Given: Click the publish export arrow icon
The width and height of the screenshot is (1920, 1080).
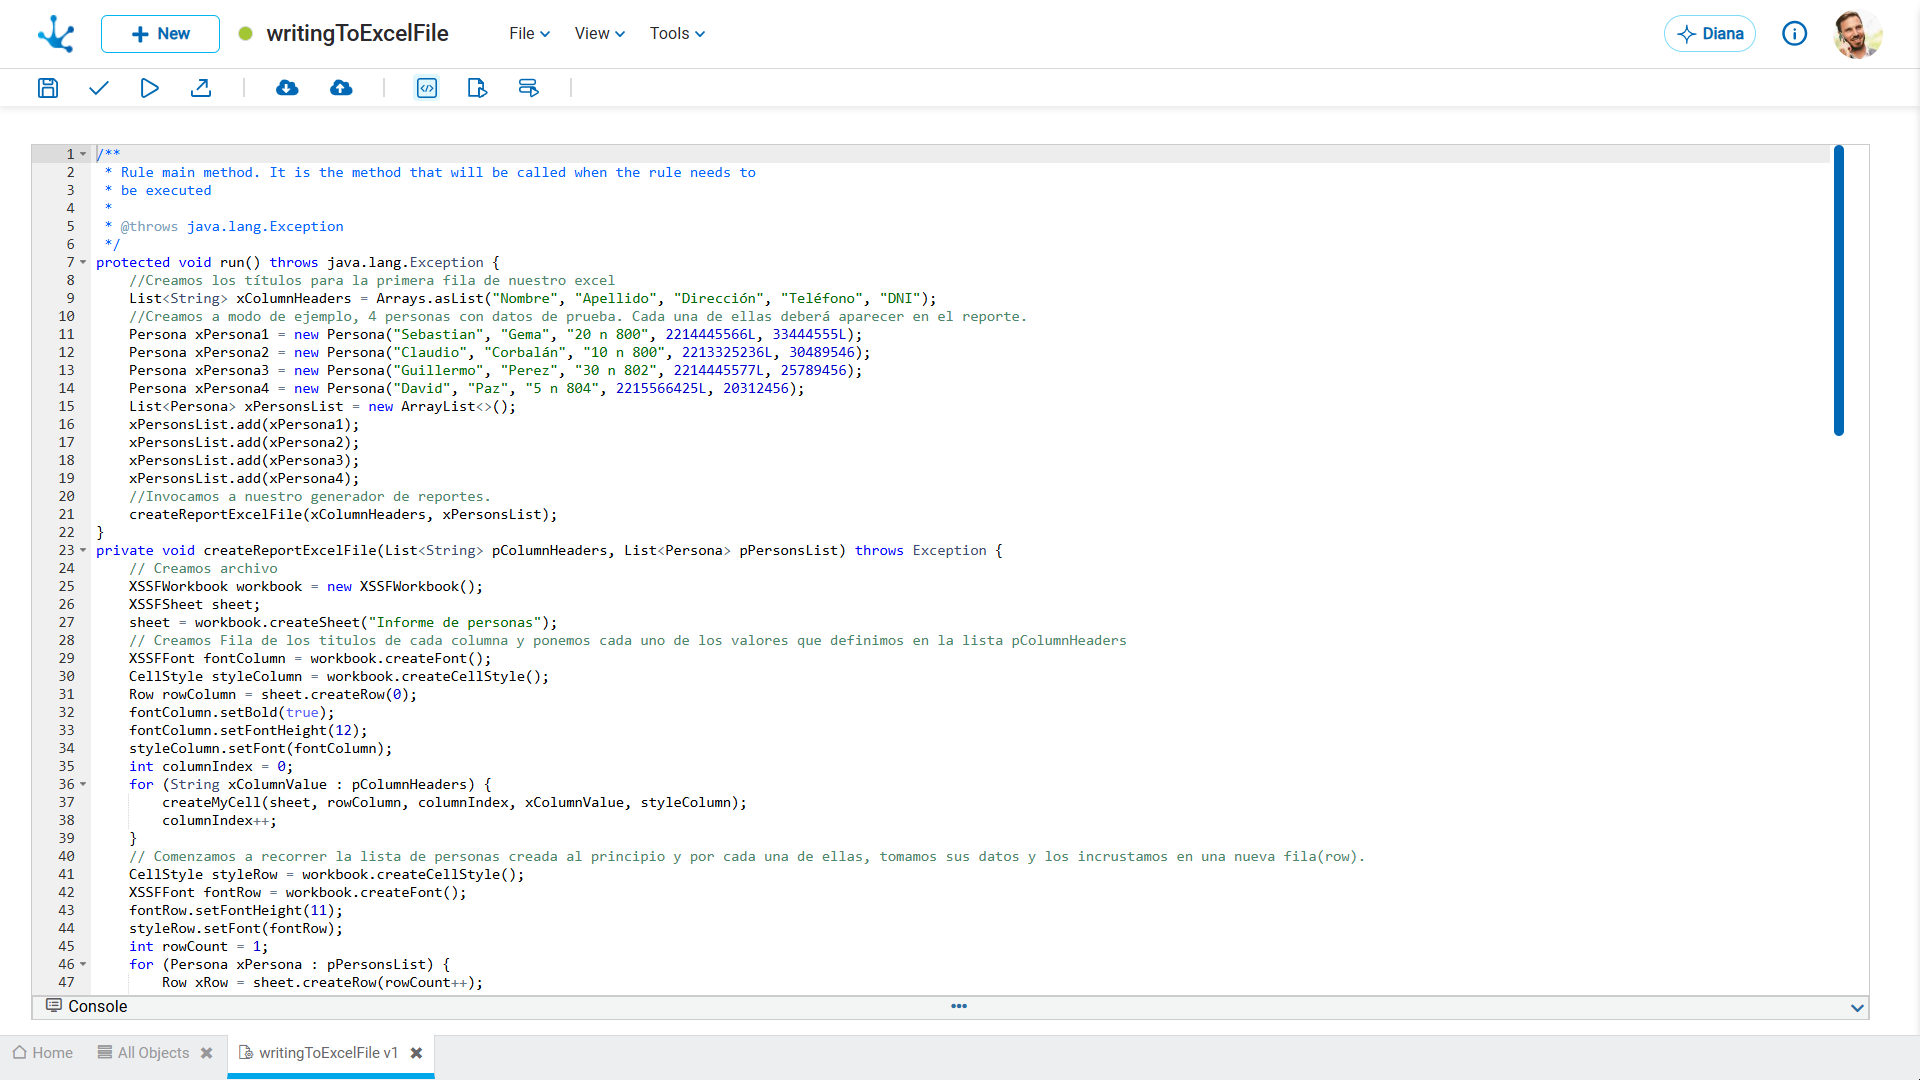Looking at the screenshot, I should (201, 88).
